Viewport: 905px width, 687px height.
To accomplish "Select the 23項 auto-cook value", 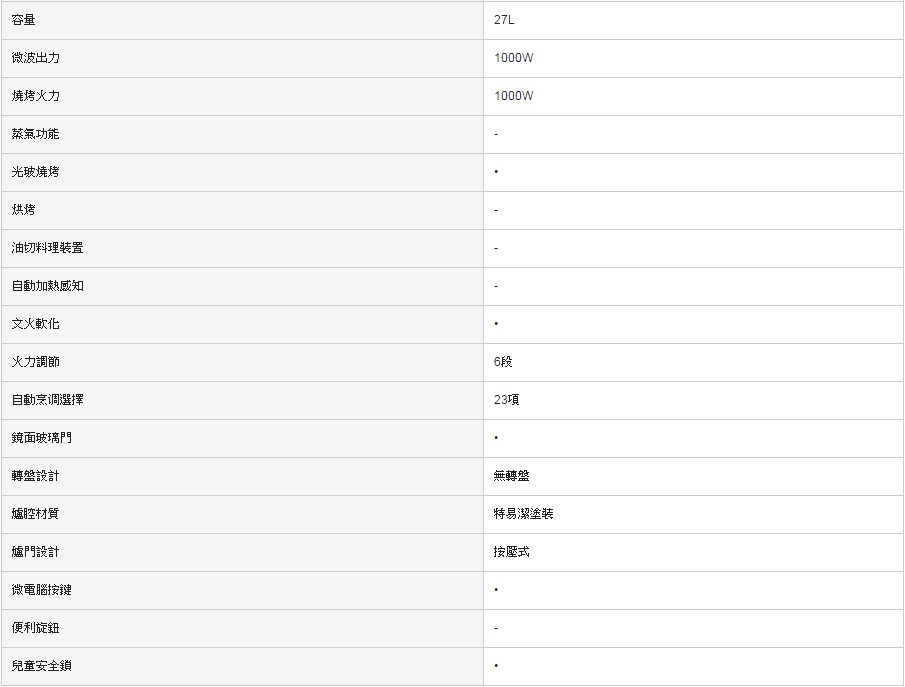I will coord(506,400).
